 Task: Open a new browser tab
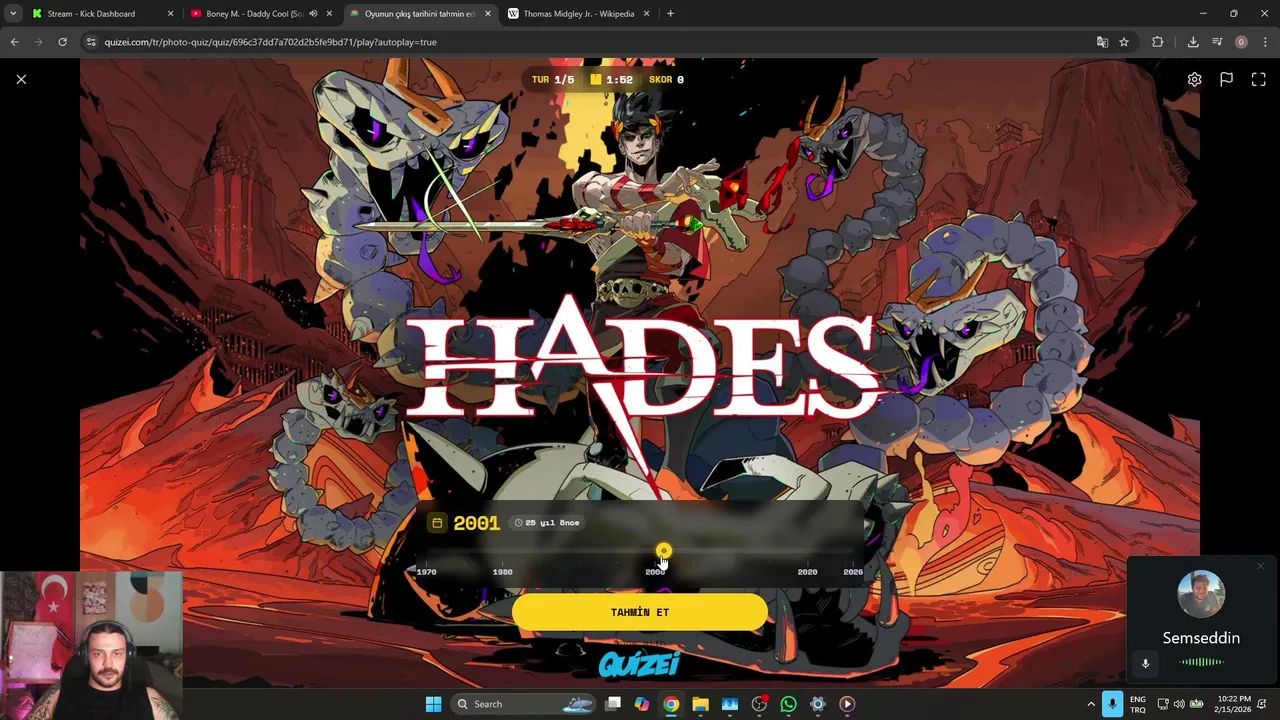tap(670, 14)
